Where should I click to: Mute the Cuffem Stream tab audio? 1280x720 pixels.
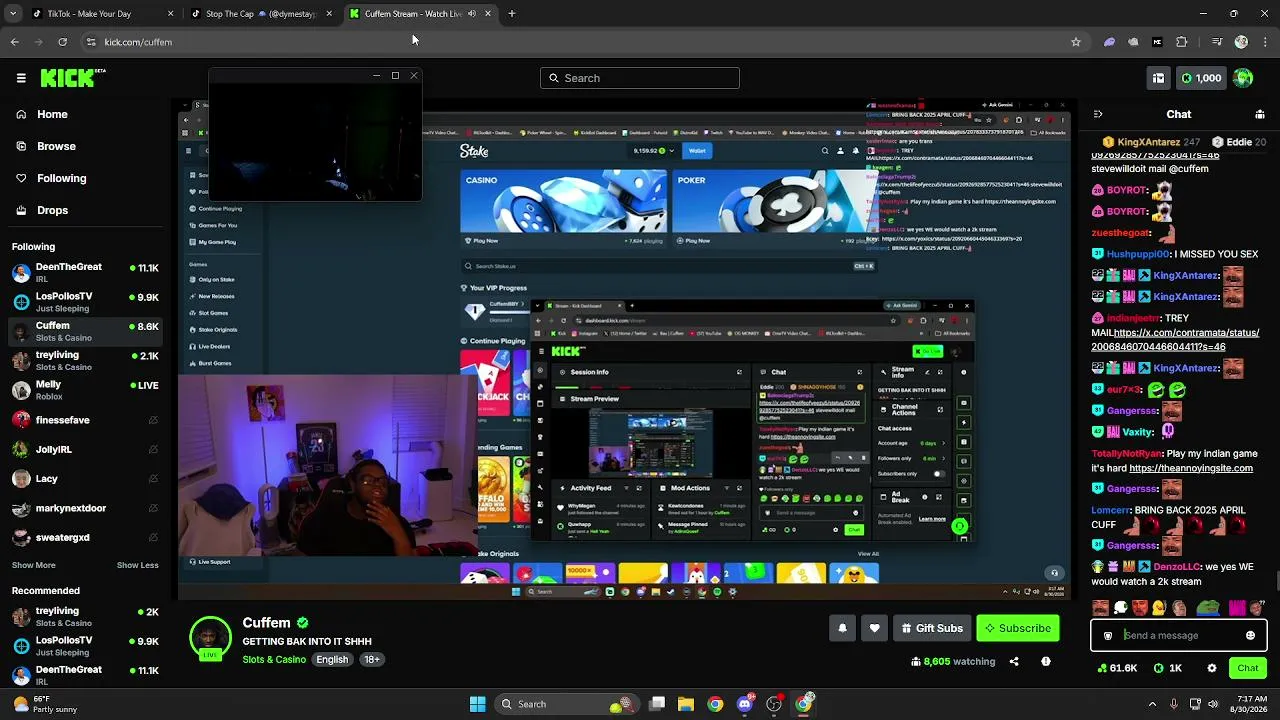[x=472, y=14]
